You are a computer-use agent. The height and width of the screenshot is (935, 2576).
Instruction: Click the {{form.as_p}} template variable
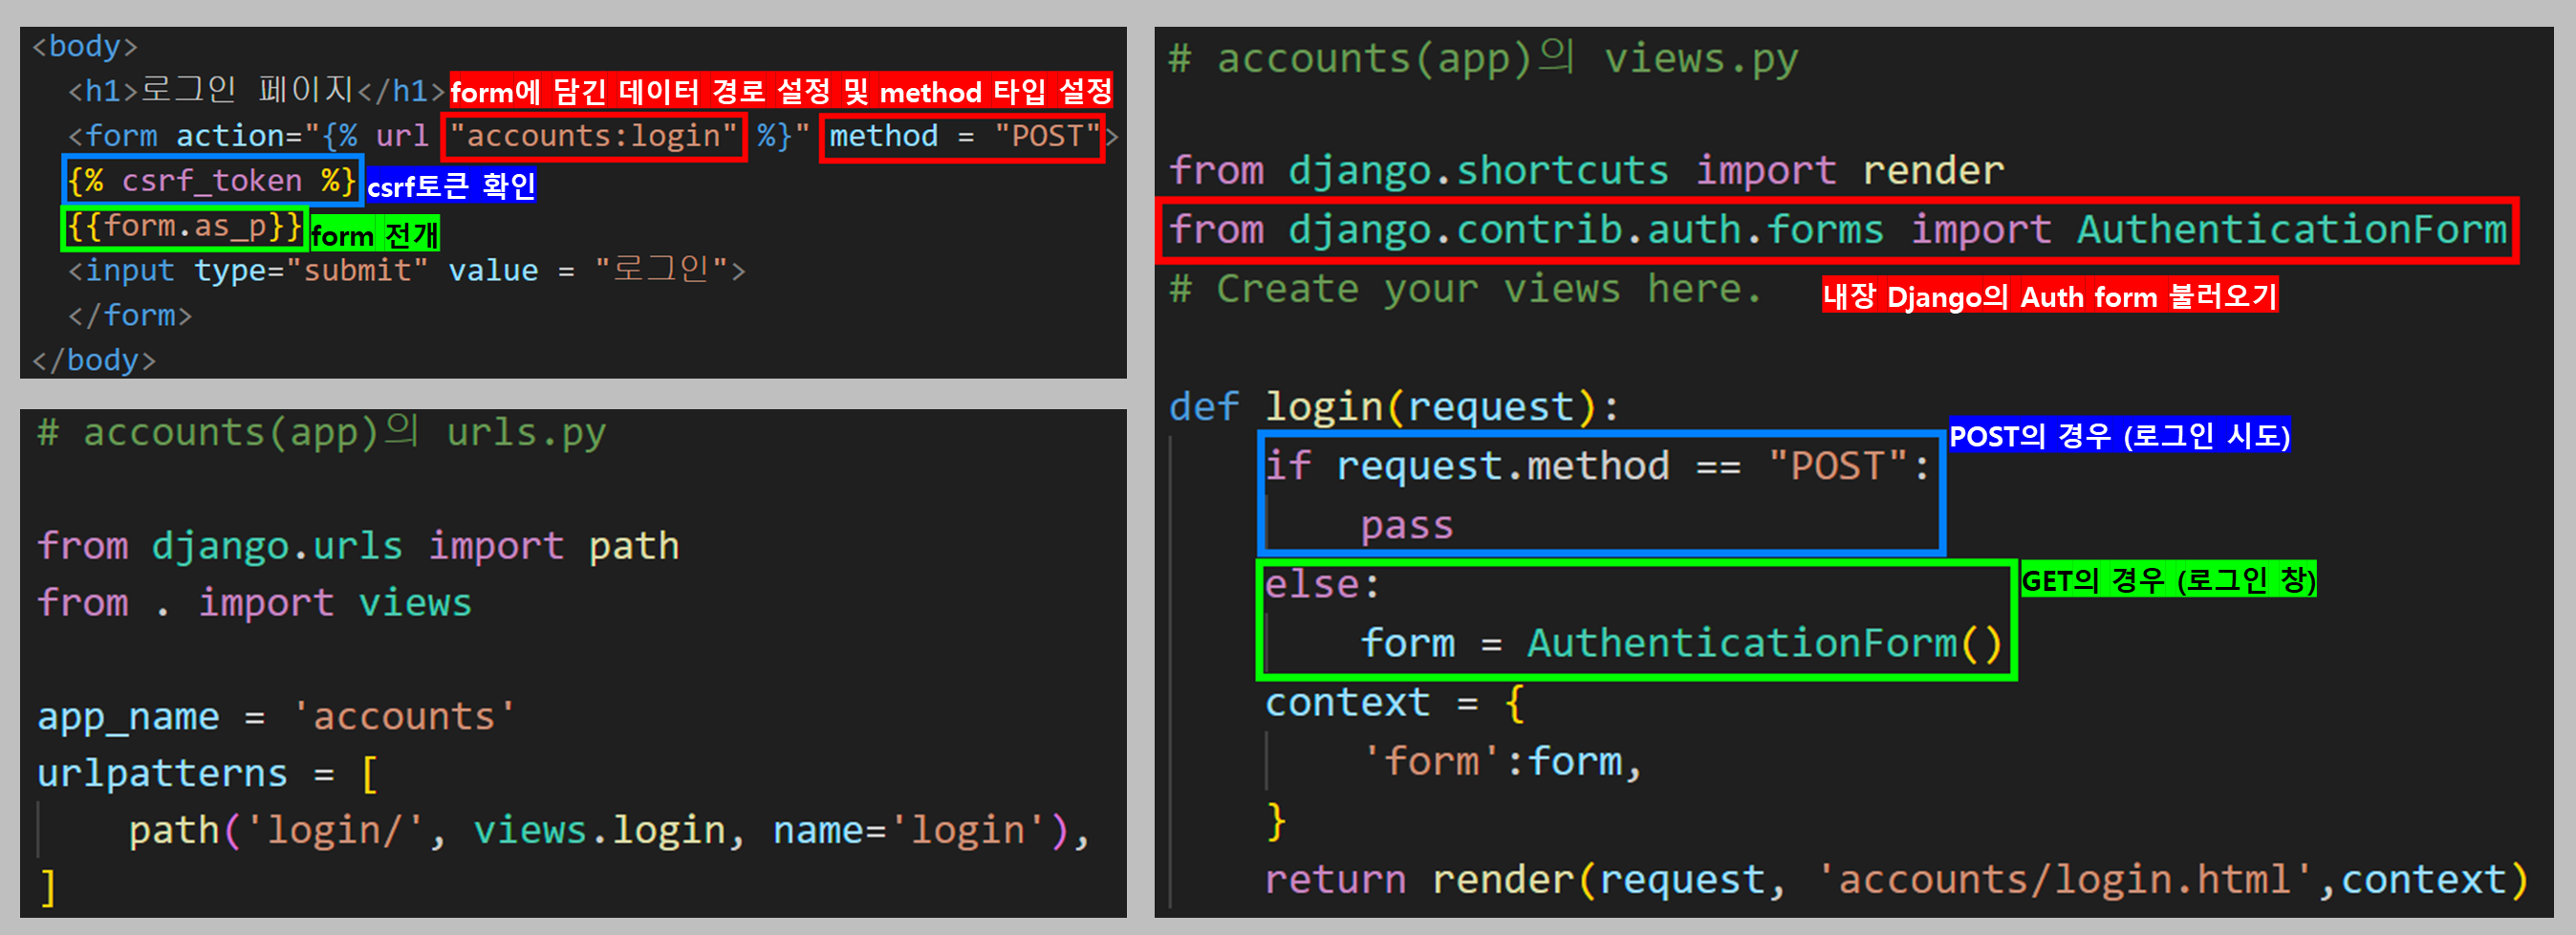coord(184,226)
